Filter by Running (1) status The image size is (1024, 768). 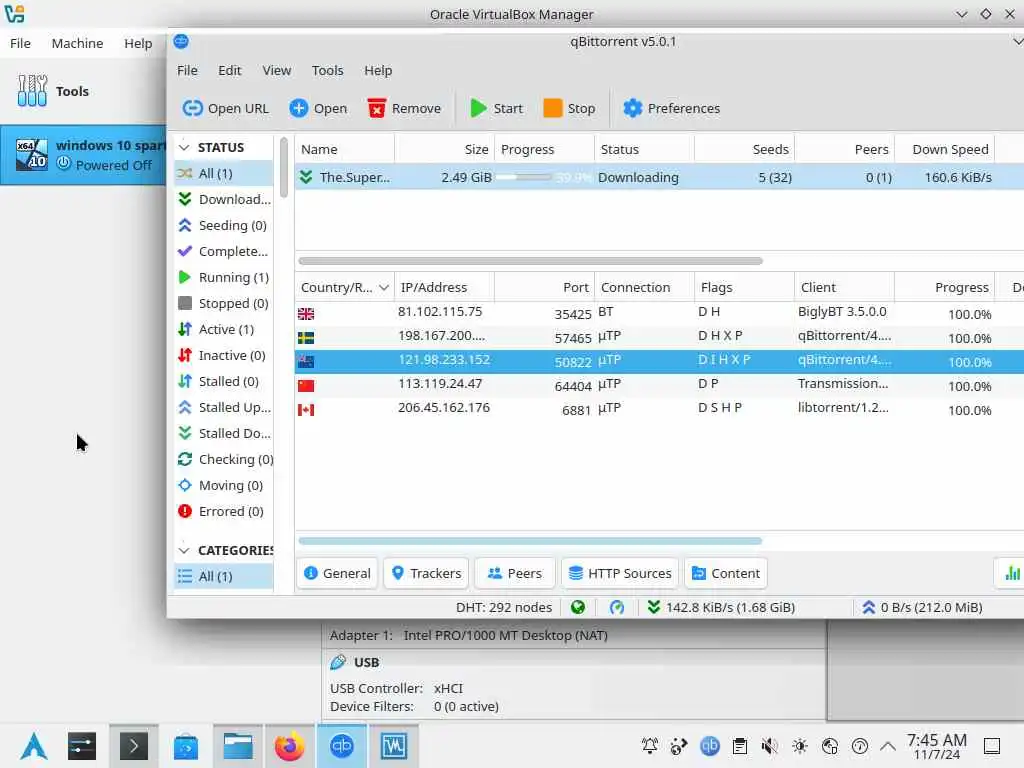pyautogui.click(x=224, y=278)
